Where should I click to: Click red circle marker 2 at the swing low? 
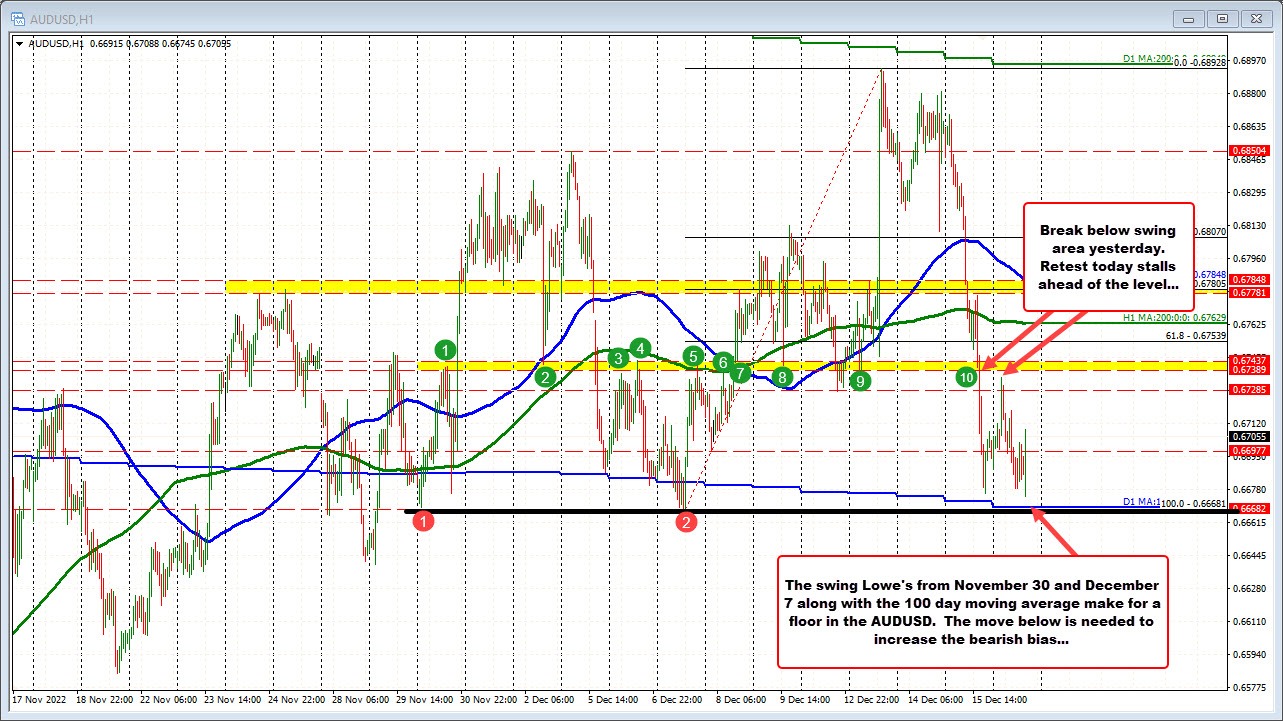pos(686,520)
